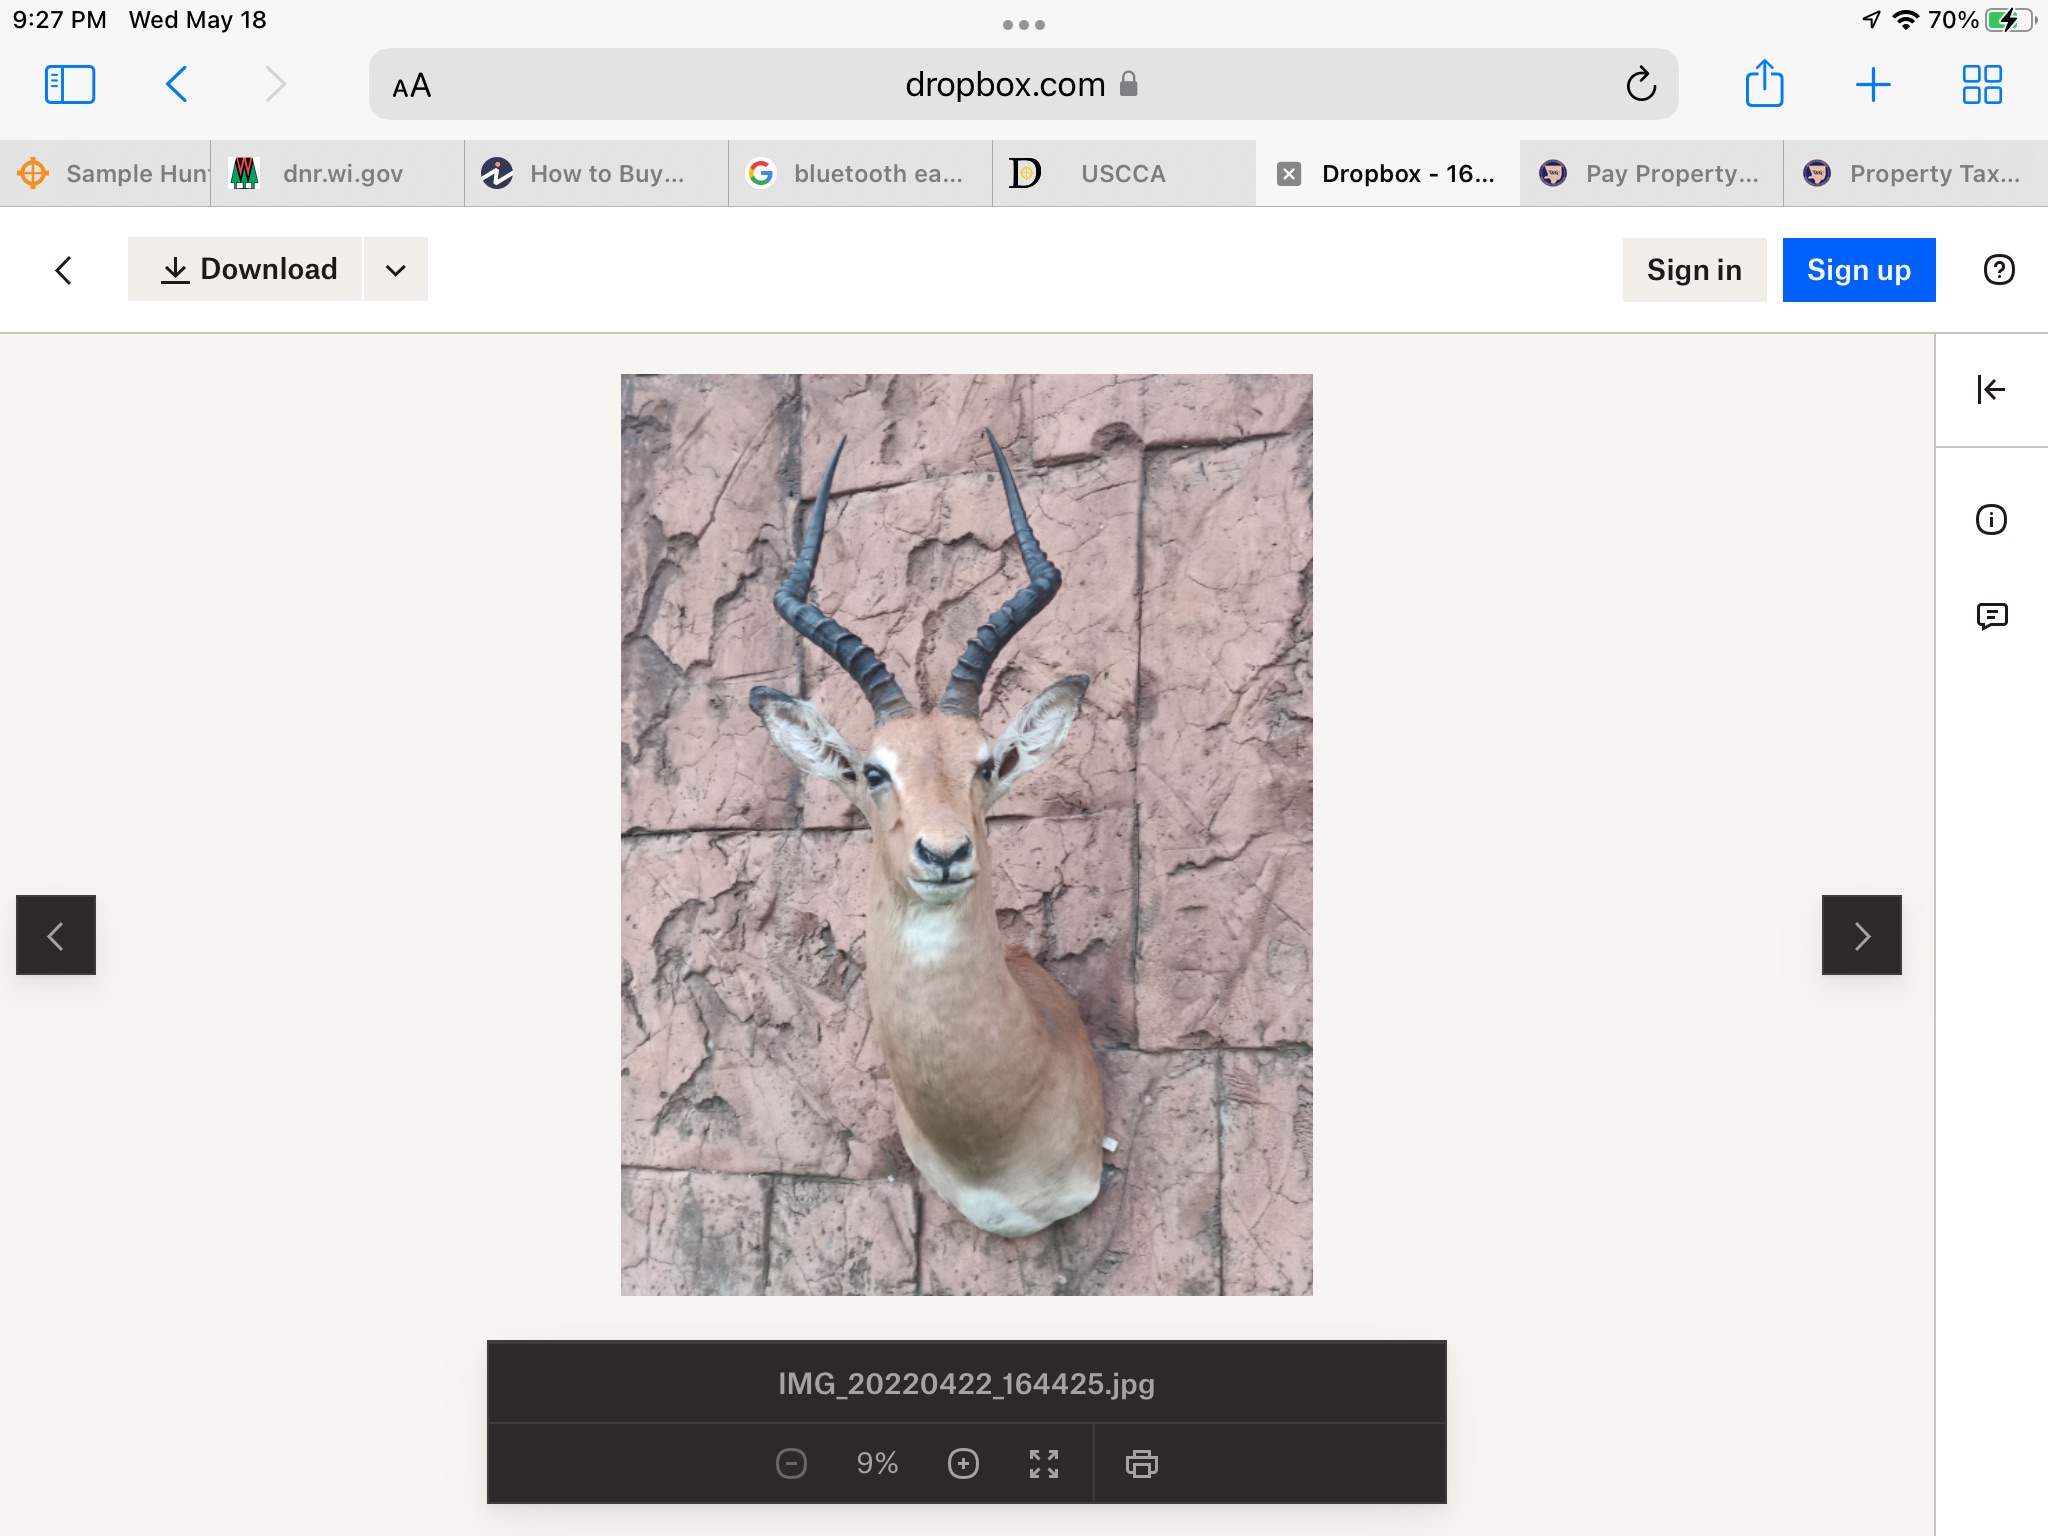
Task: Toggle the Safari sidebar
Action: 70,84
